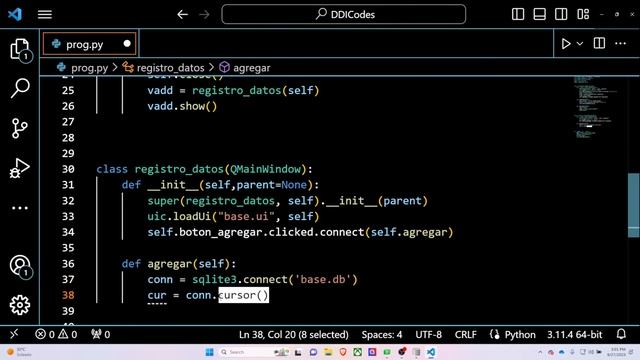Open the hamburger application menu
Screen dimensions: 640x360
coord(45,15)
